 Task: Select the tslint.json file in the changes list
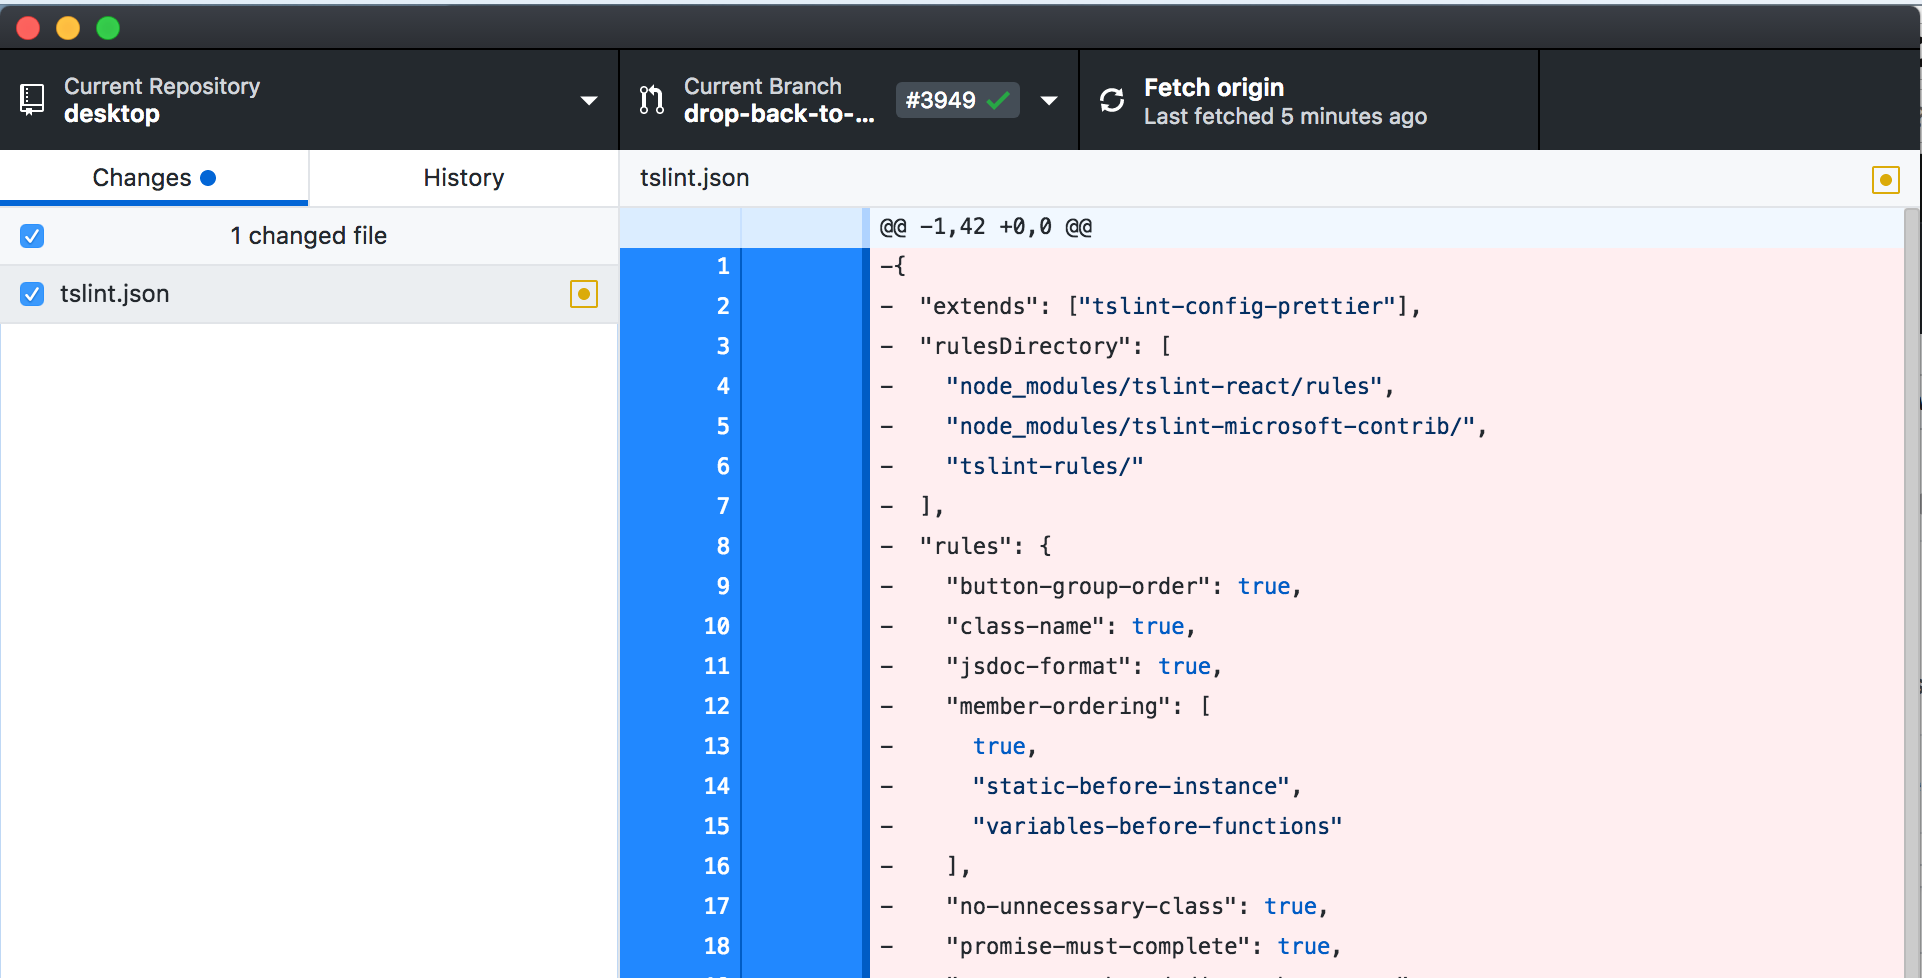(115, 293)
